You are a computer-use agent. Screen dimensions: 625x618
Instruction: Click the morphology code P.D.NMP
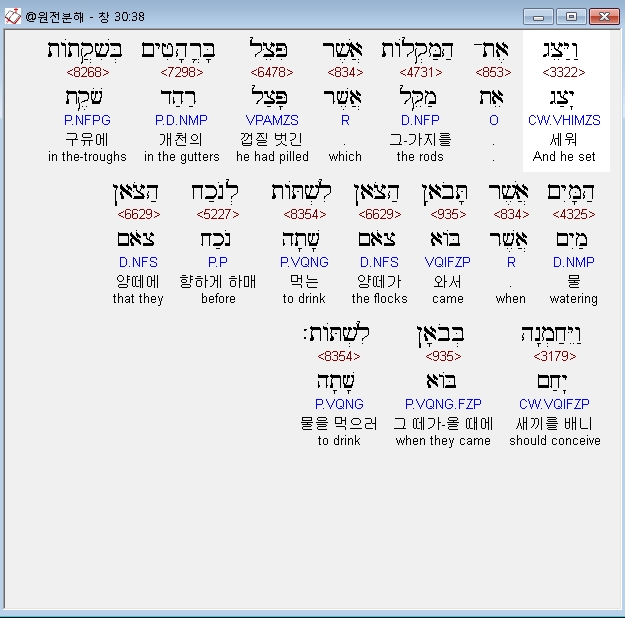[181, 120]
